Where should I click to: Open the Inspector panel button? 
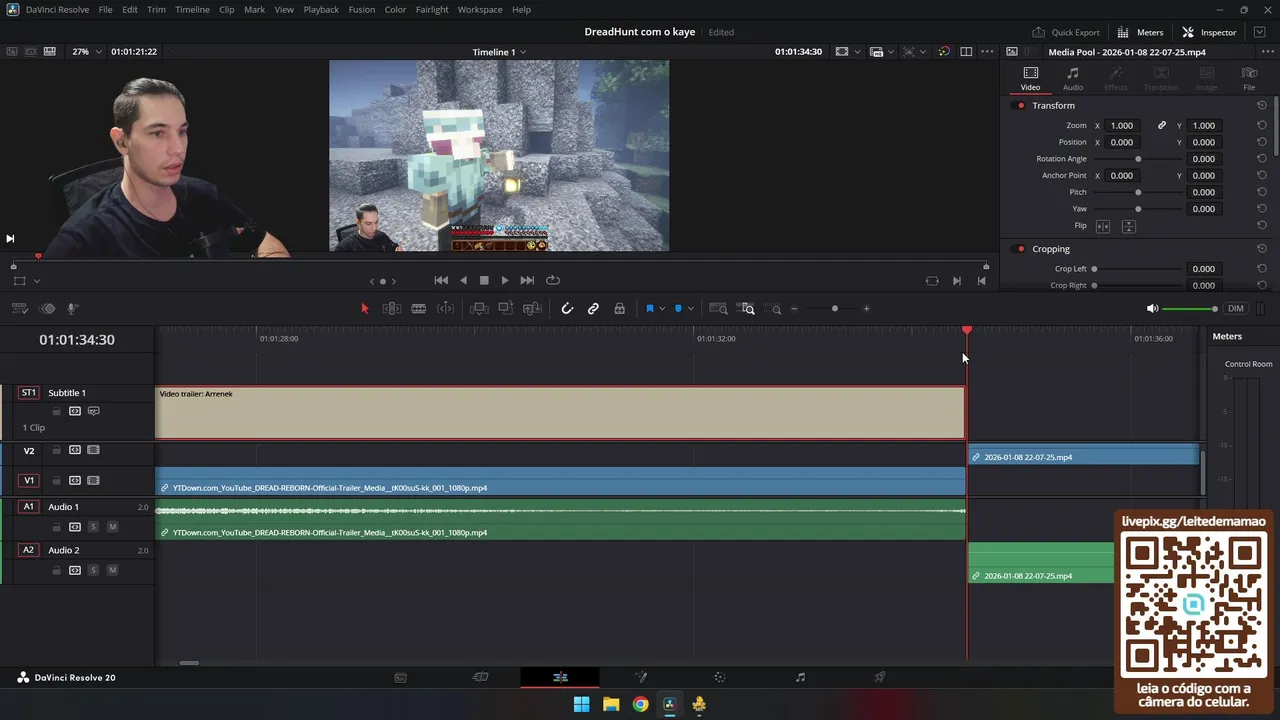pyautogui.click(x=1209, y=32)
